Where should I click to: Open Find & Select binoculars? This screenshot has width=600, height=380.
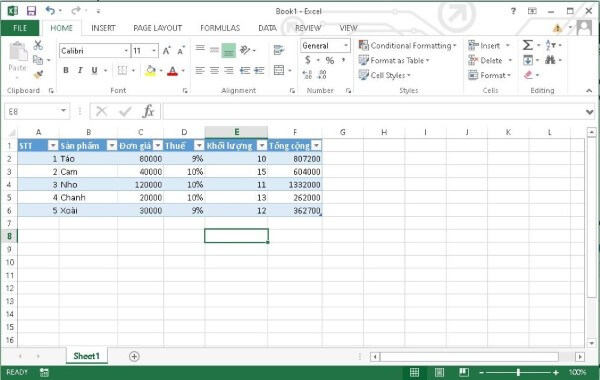(550, 60)
